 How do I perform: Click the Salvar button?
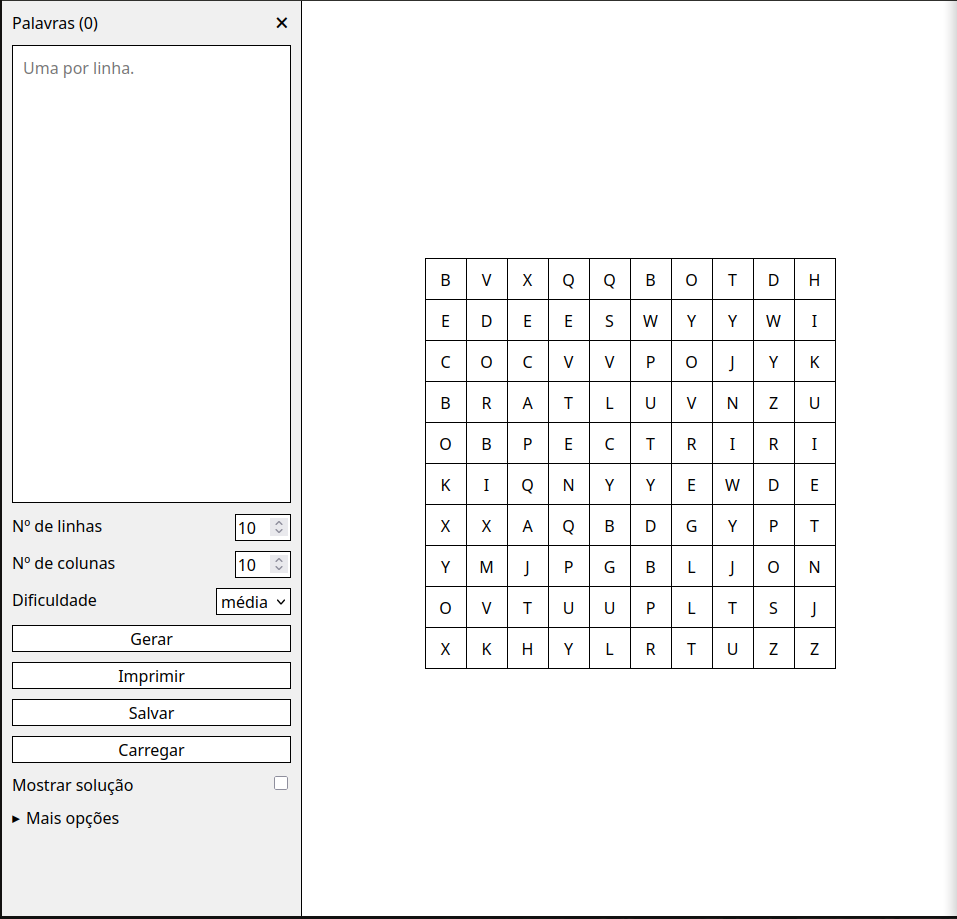pos(151,713)
